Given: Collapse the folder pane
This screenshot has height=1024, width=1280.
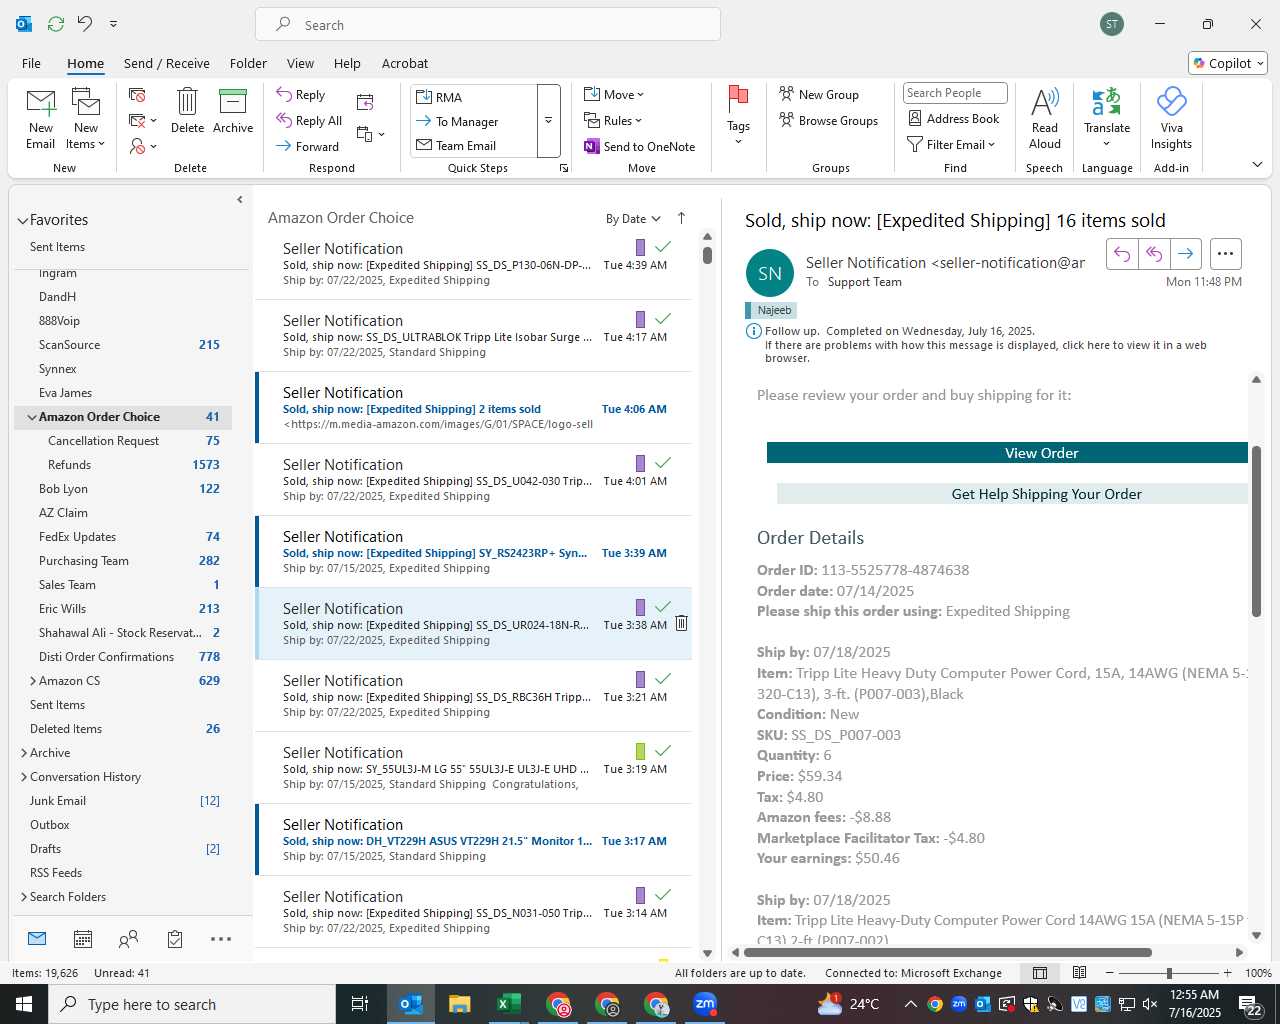Looking at the screenshot, I should coord(240,200).
